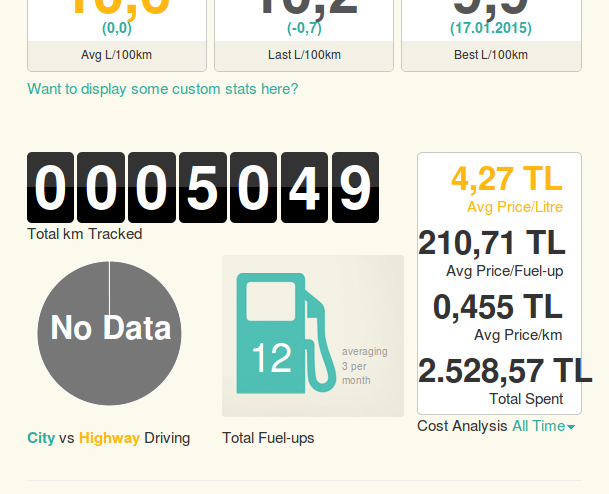
Task: Click the No Data pie chart
Action: 109,333
